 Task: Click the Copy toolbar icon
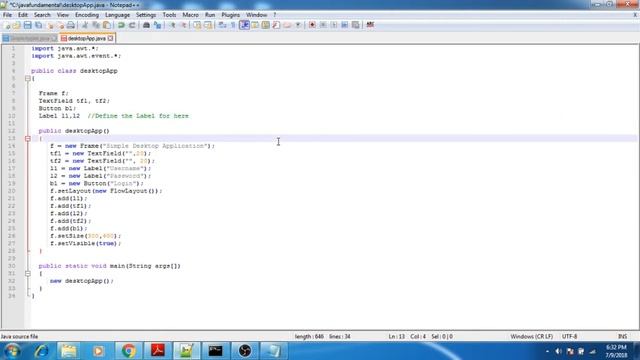(96, 25)
